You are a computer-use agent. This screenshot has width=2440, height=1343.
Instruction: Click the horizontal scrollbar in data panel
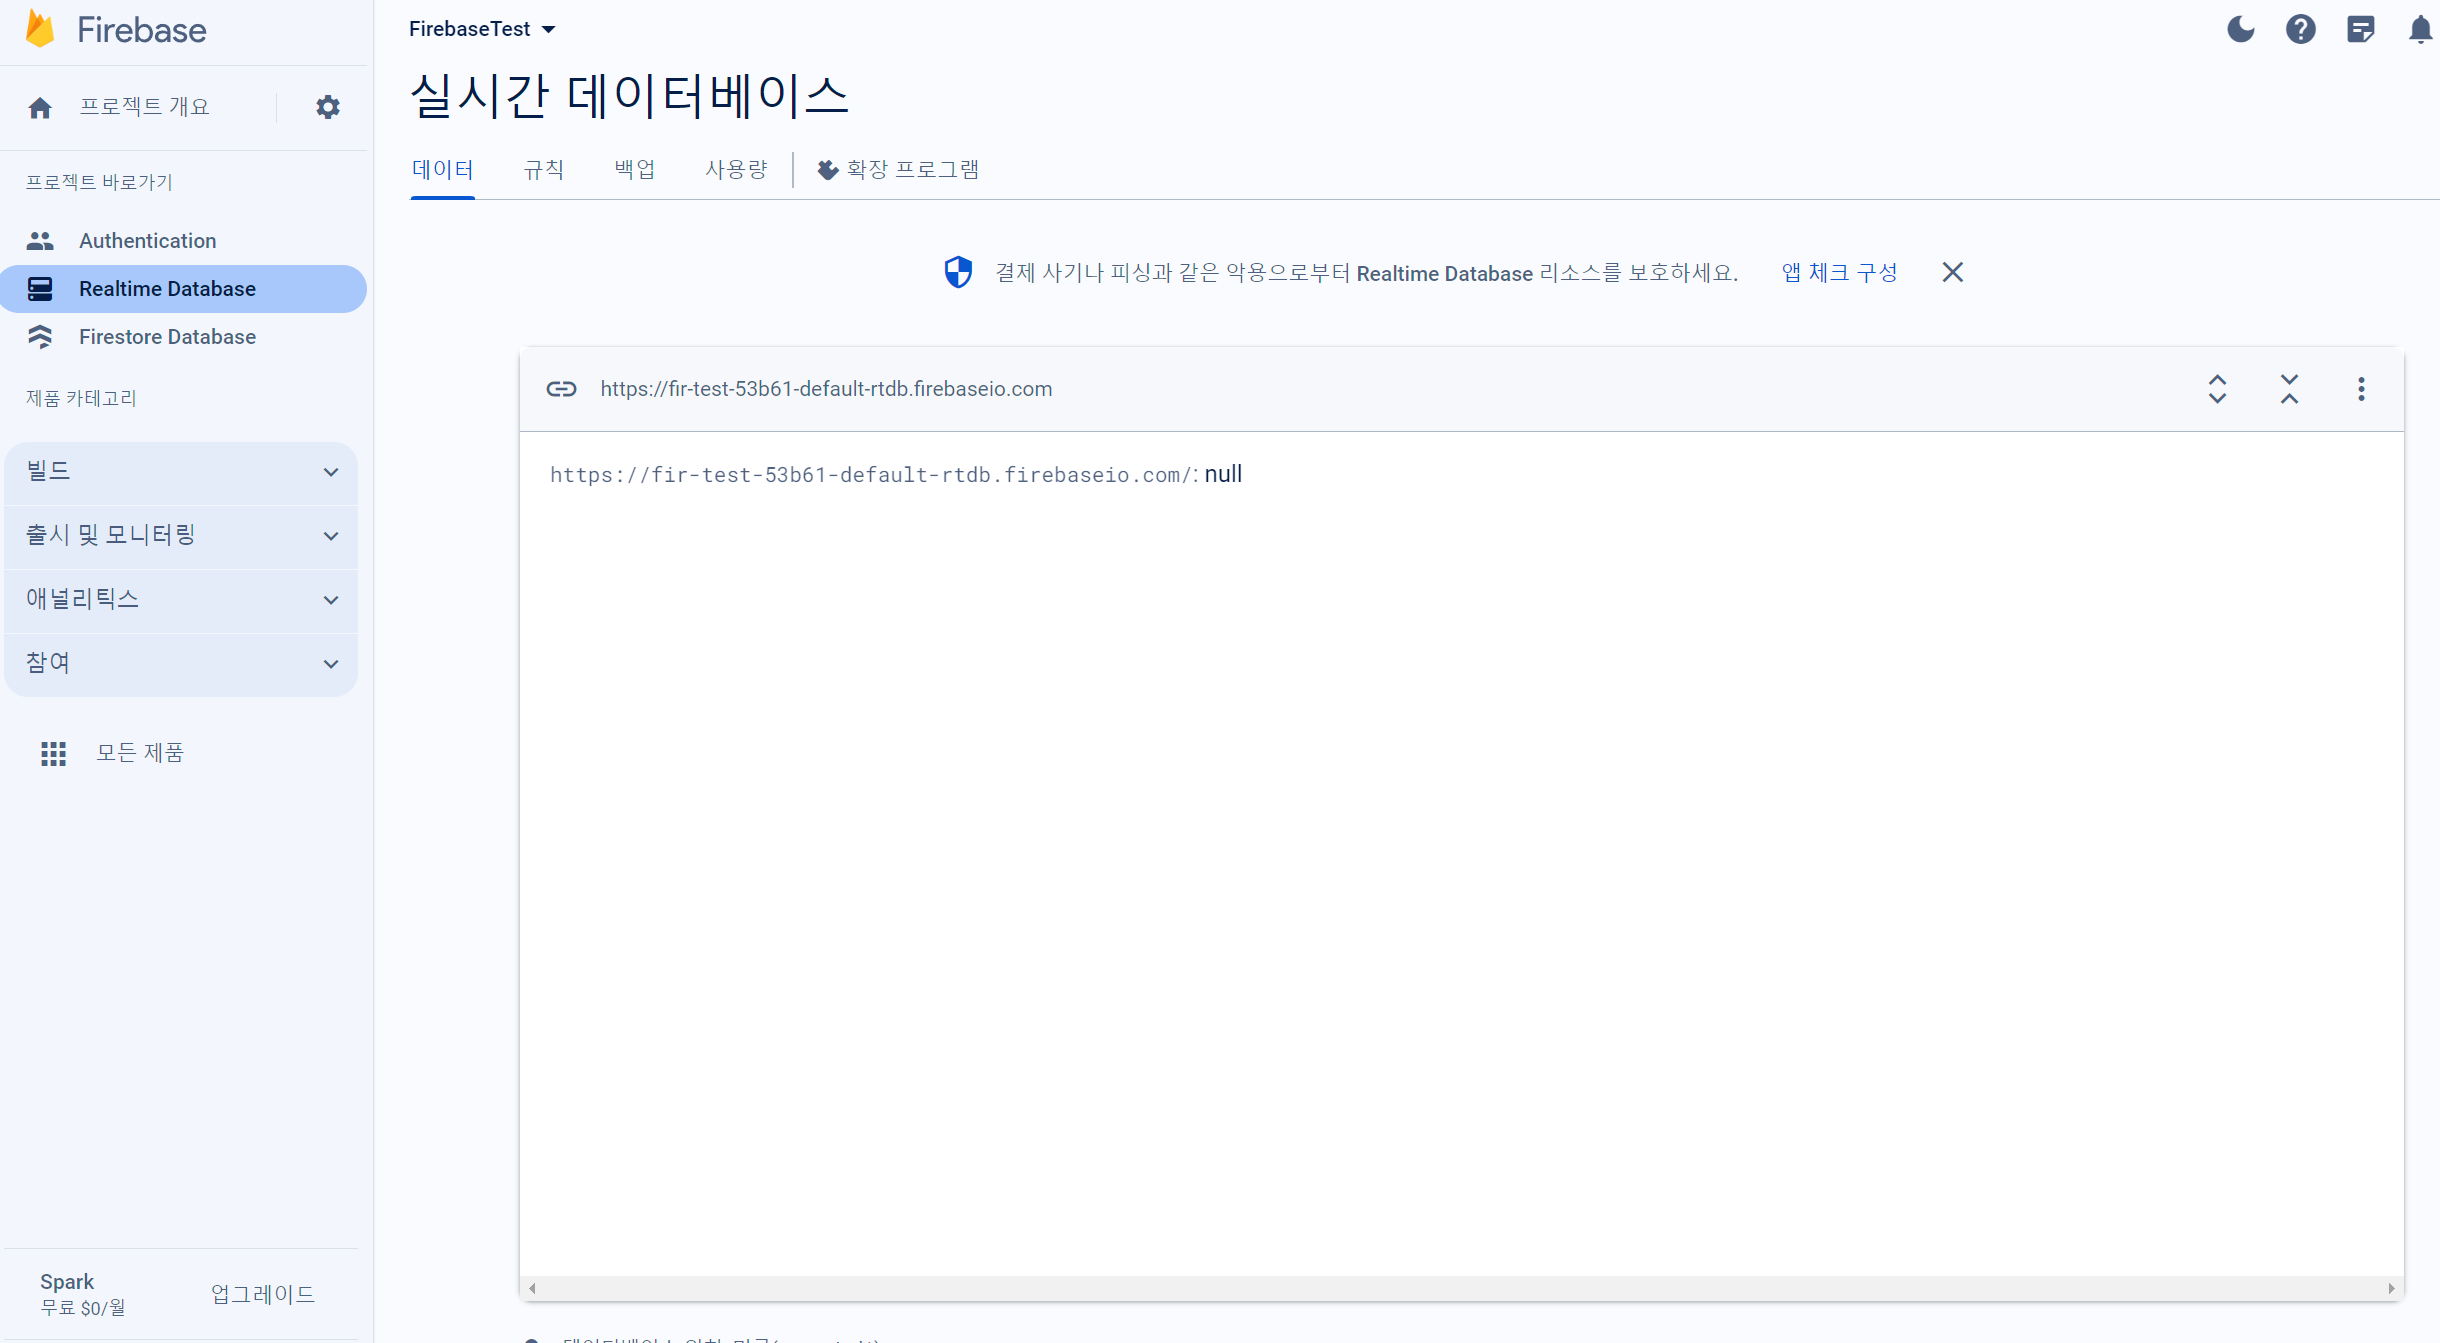(x=1460, y=1288)
